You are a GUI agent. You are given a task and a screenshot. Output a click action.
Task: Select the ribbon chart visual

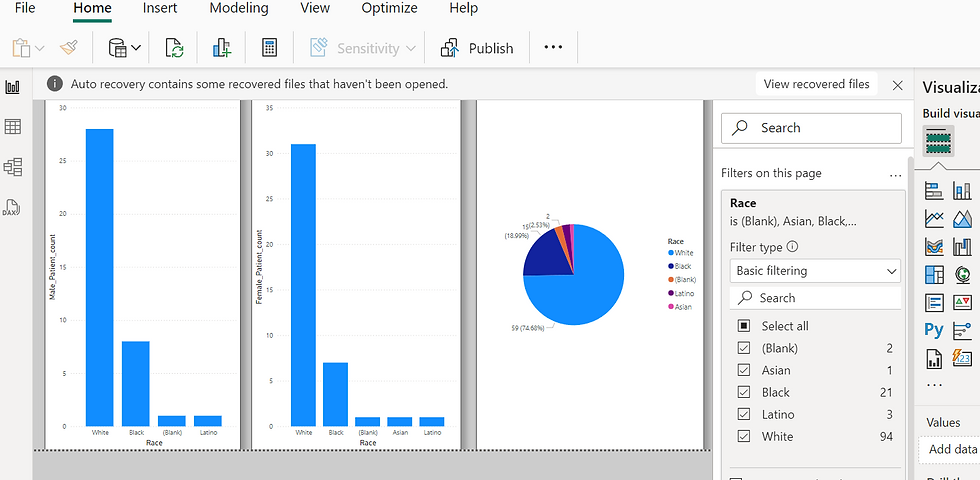click(x=934, y=247)
